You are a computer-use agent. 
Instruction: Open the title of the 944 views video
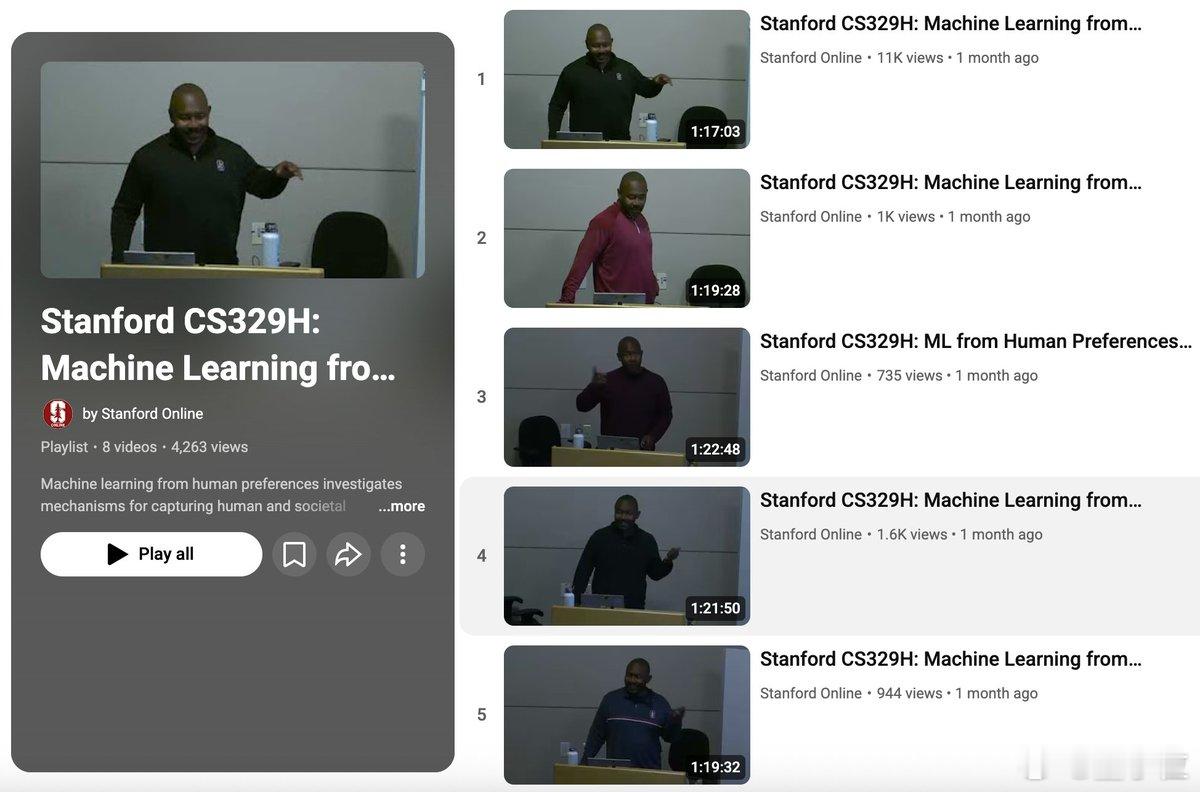950,659
